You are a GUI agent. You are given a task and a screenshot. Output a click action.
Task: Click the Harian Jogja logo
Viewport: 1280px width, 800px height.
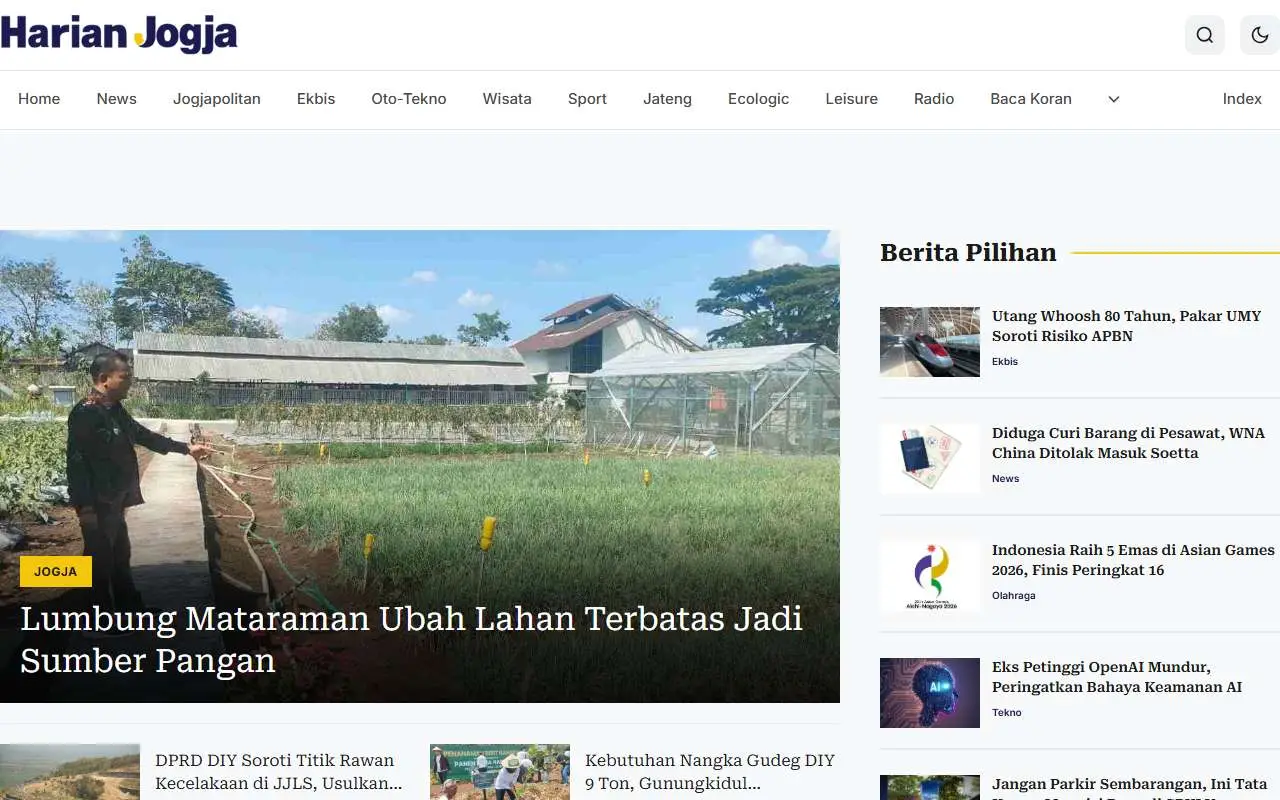(x=119, y=33)
